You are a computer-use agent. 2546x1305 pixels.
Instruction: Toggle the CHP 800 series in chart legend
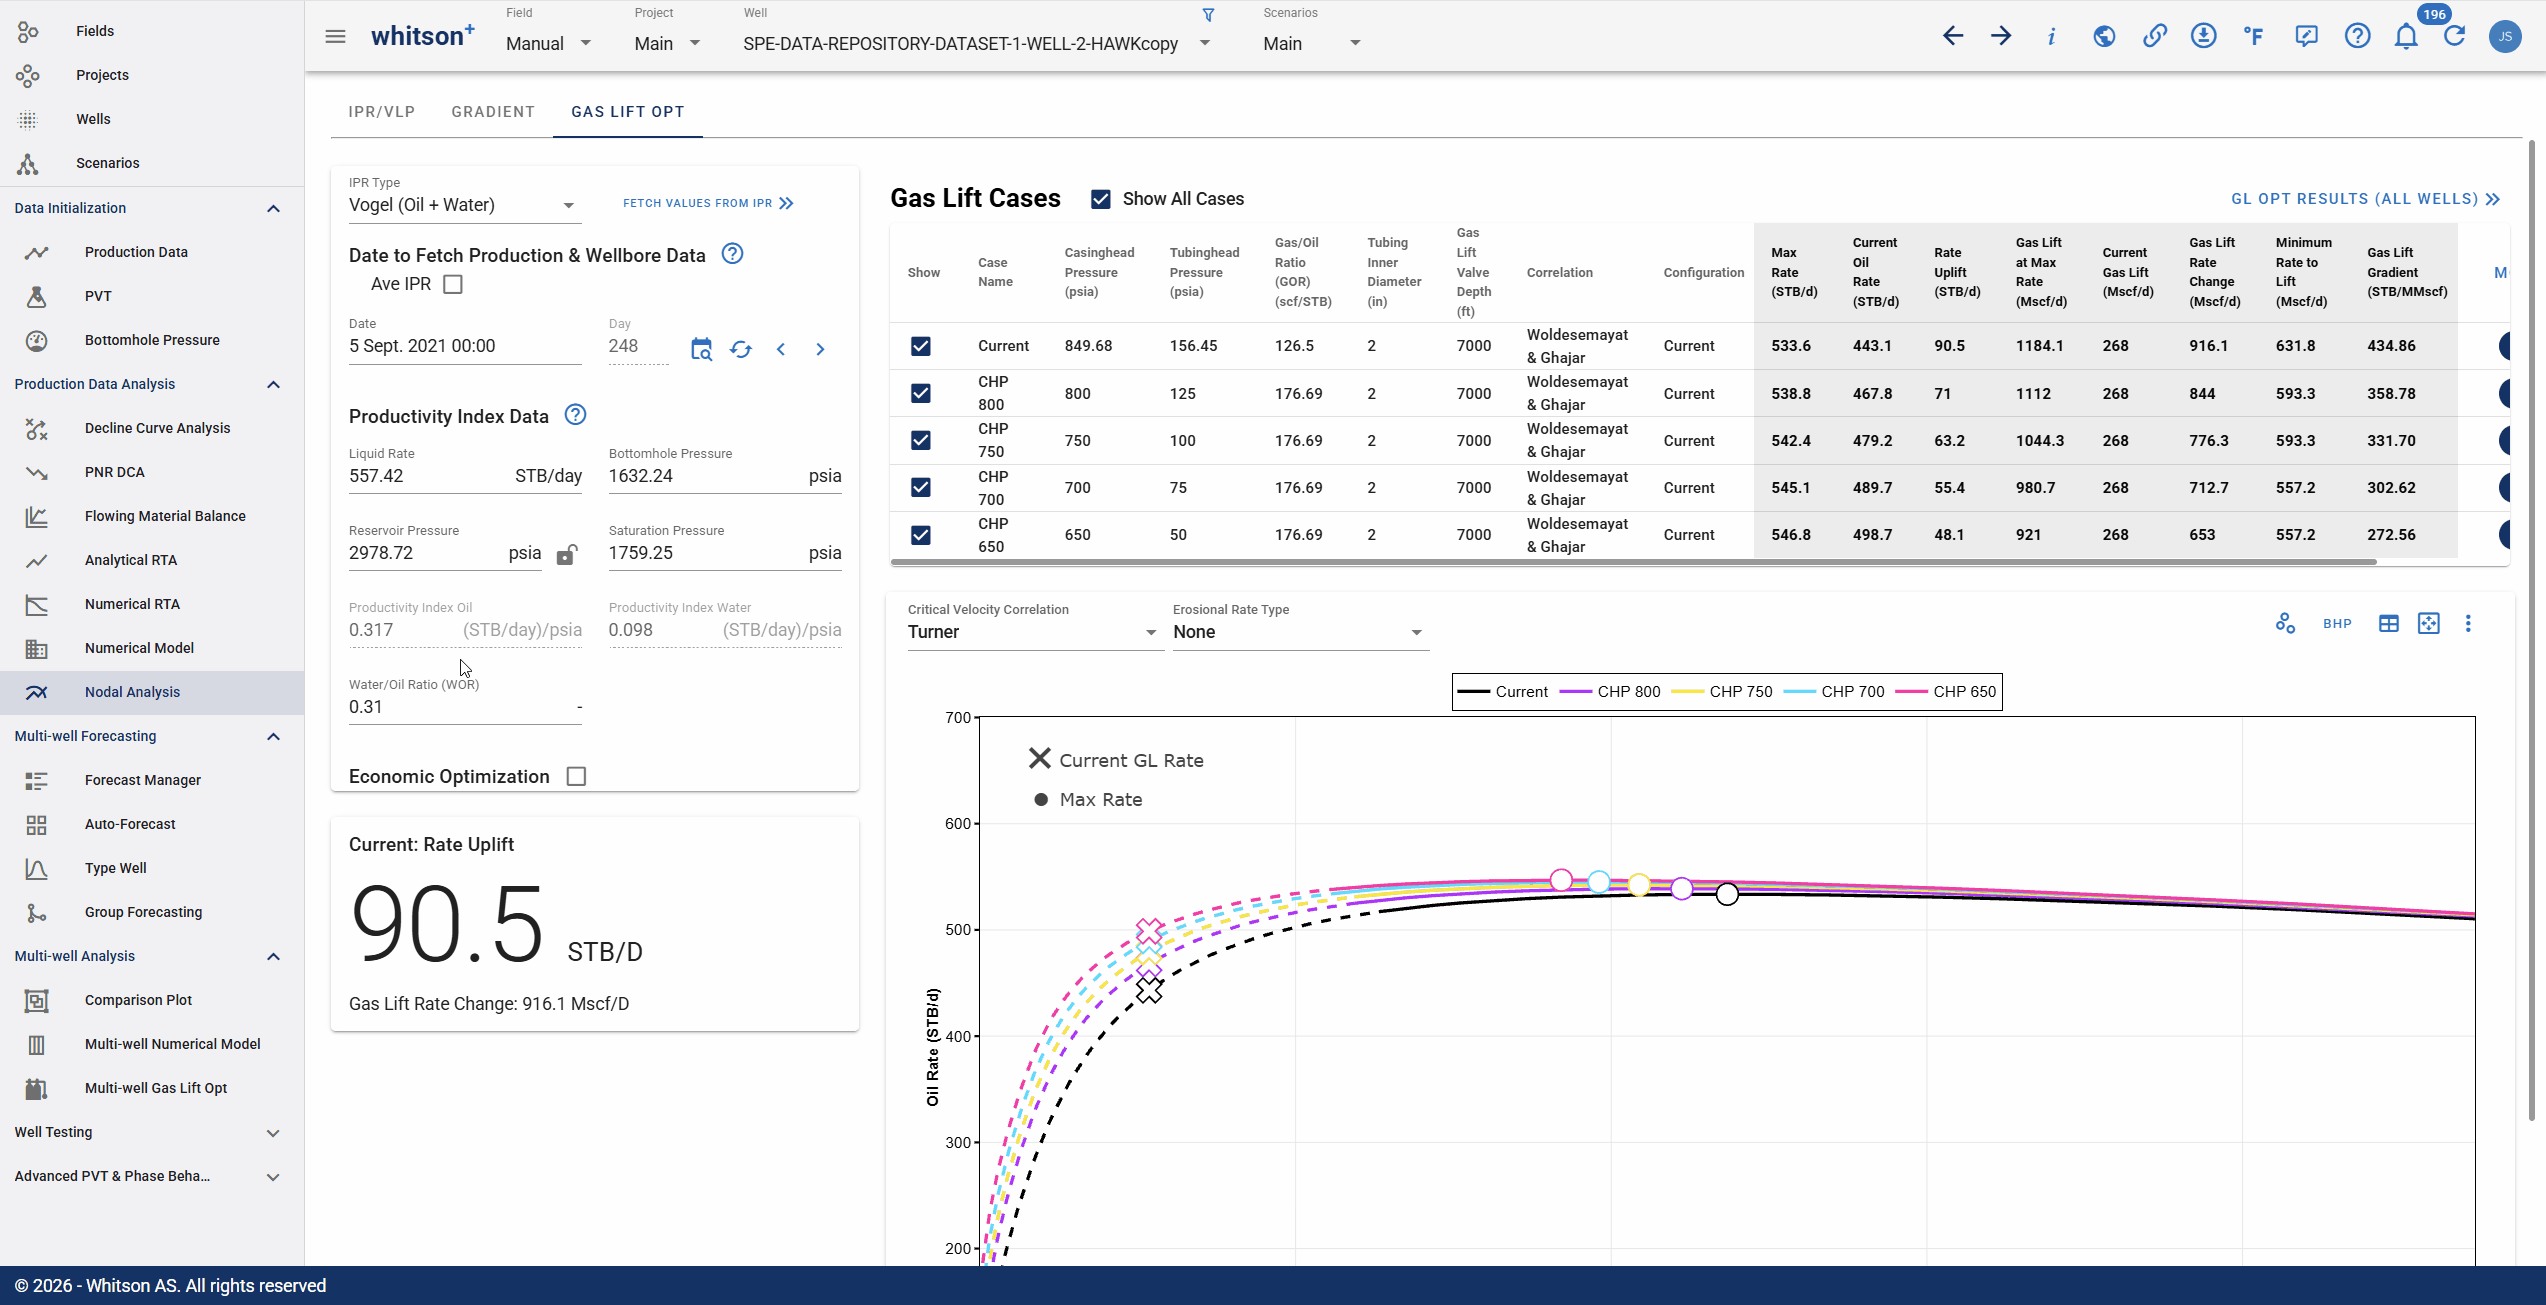[x=1610, y=692]
